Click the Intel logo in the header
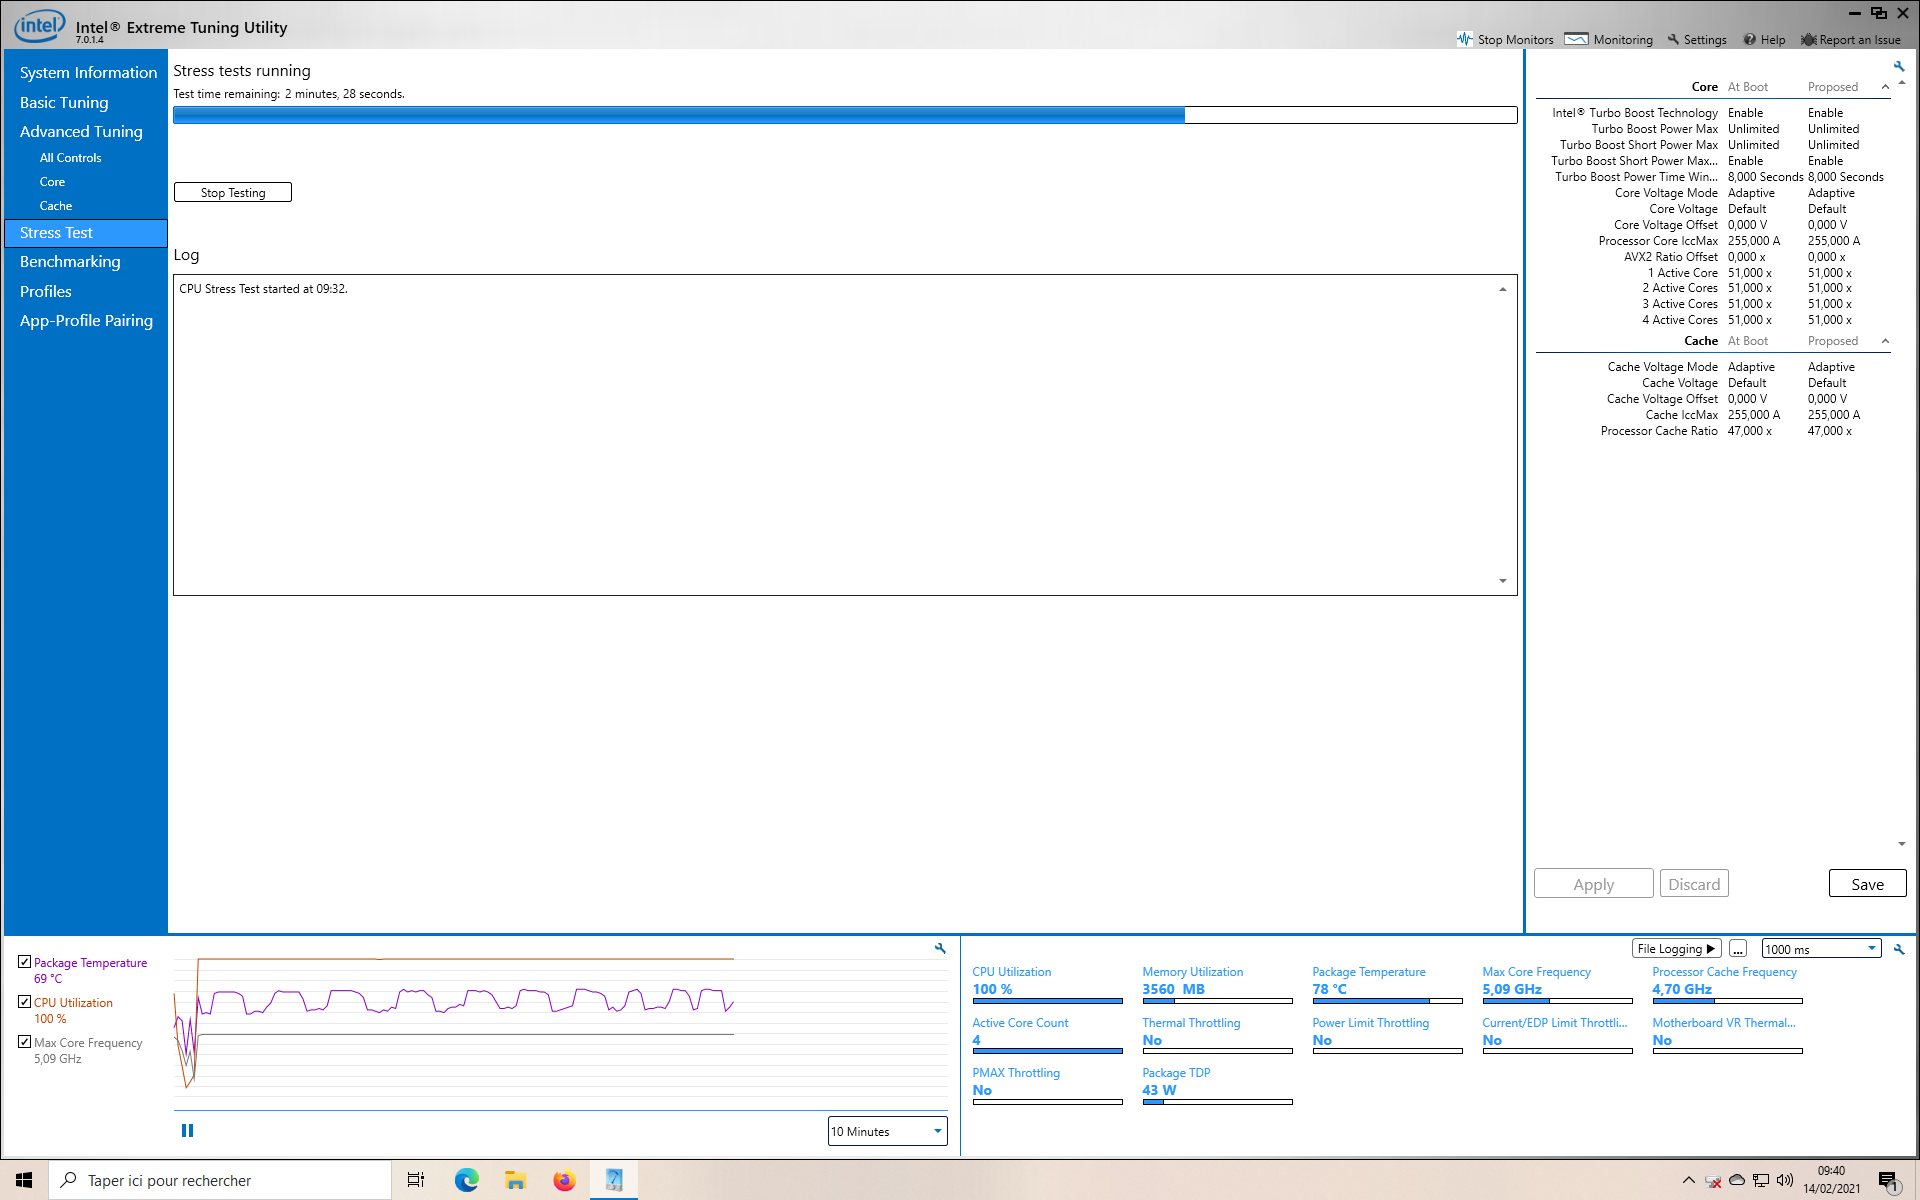The width and height of the screenshot is (1920, 1200). pyautogui.click(x=38, y=24)
